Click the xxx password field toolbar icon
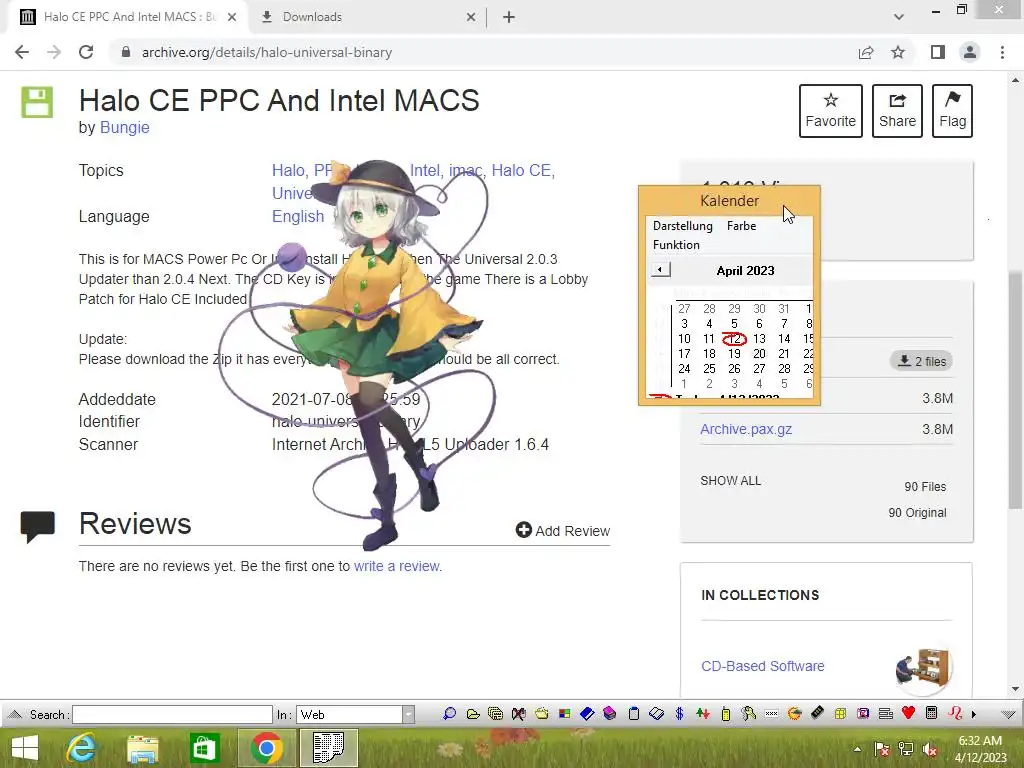Screen dimensions: 1024x768 pyautogui.click(x=771, y=714)
